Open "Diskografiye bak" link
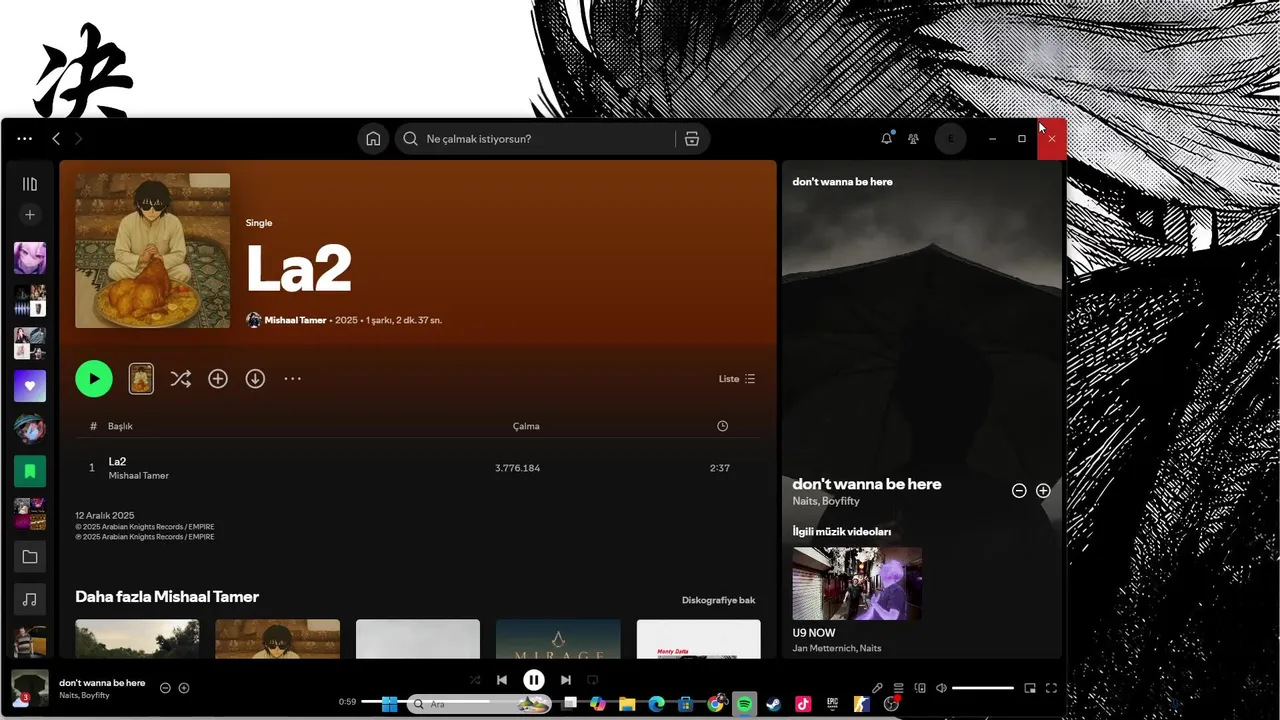Image resolution: width=1280 pixels, height=720 pixels. click(718, 600)
